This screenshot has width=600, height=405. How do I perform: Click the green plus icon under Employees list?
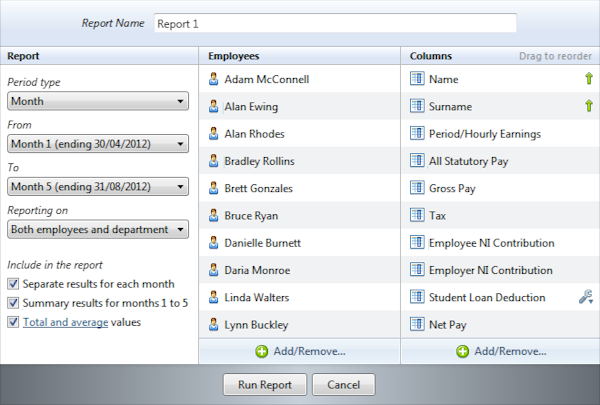[x=262, y=351]
